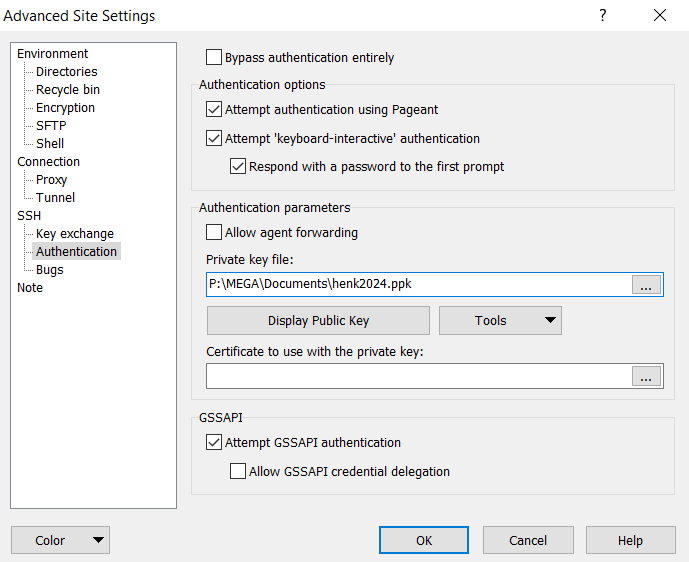Image resolution: width=689 pixels, height=562 pixels.
Task: Open the Tools dropdown menu
Action: 500,321
